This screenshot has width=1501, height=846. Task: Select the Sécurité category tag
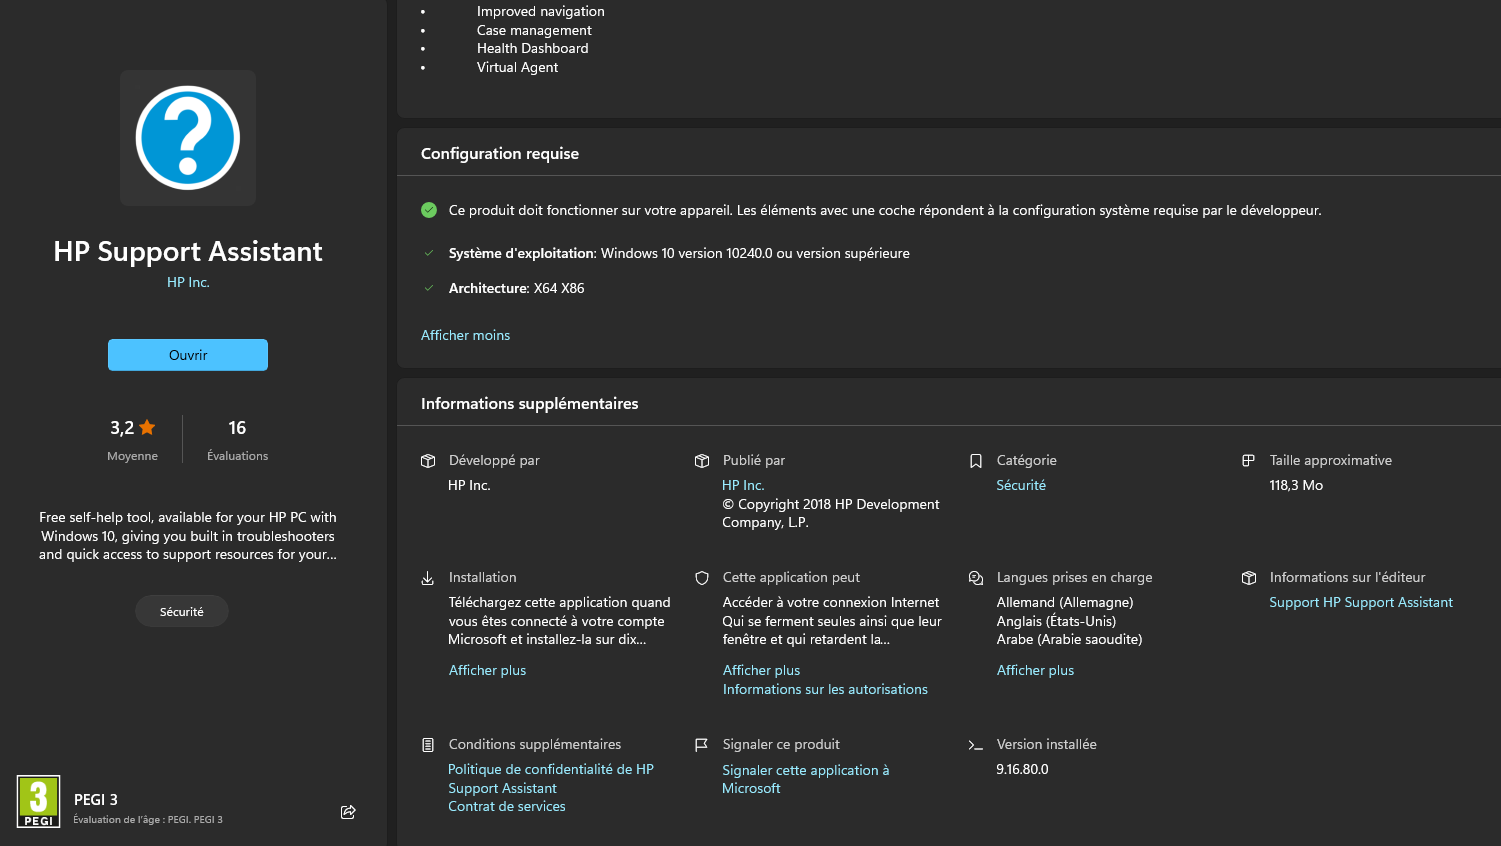coord(182,611)
